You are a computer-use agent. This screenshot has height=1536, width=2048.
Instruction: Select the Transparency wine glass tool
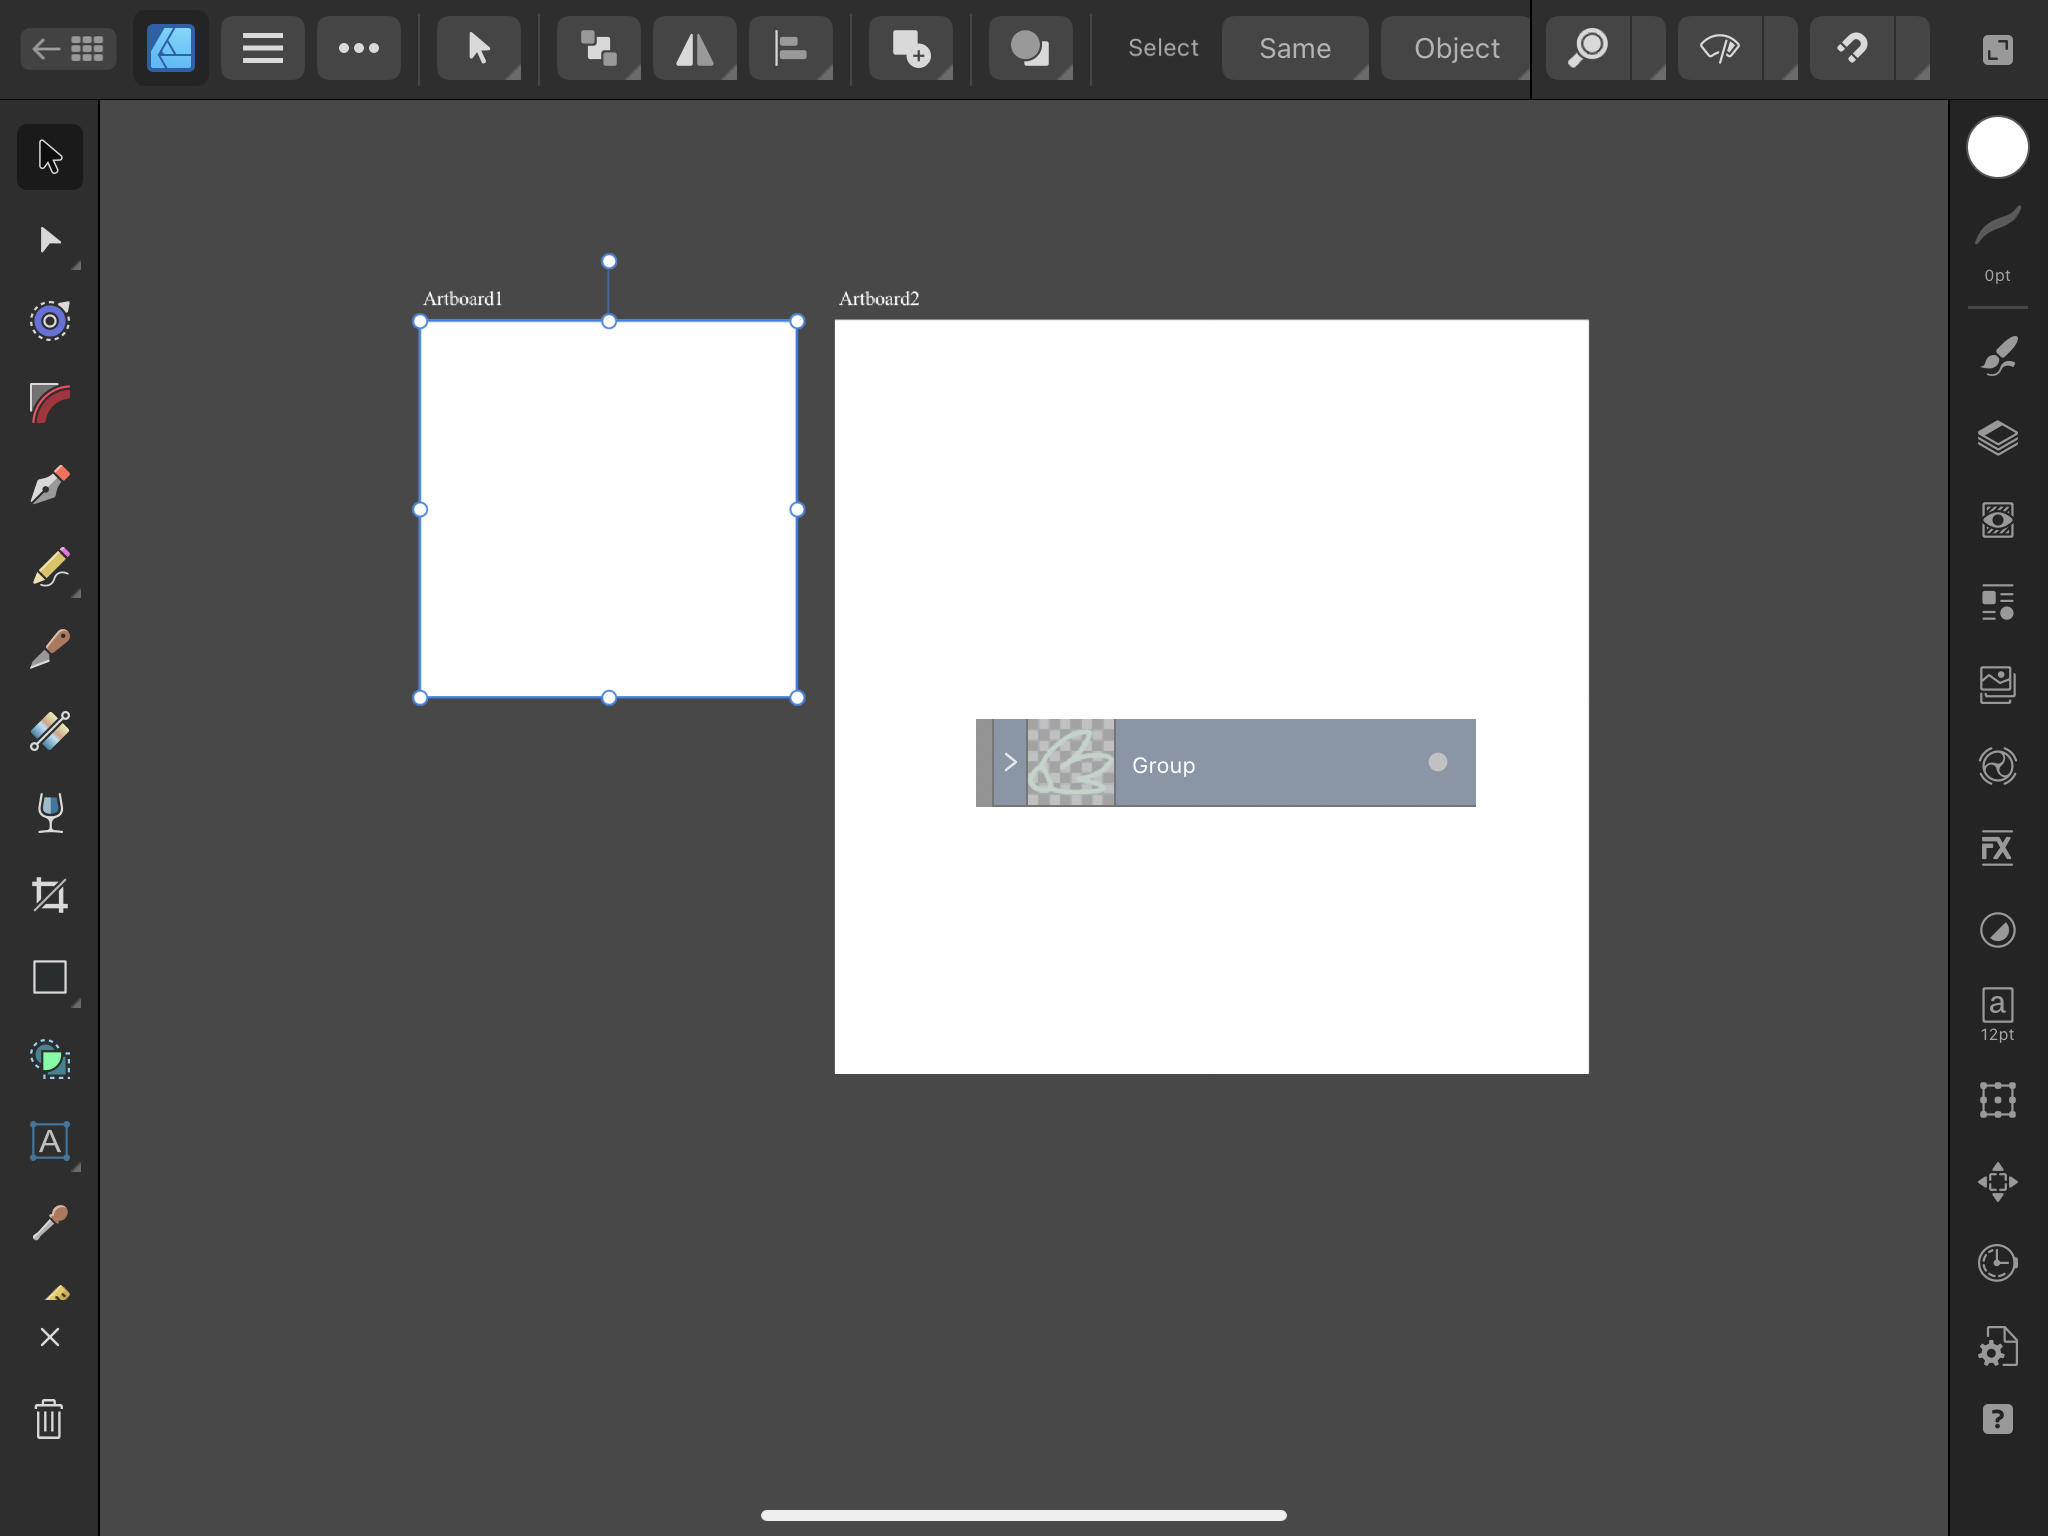[50, 813]
